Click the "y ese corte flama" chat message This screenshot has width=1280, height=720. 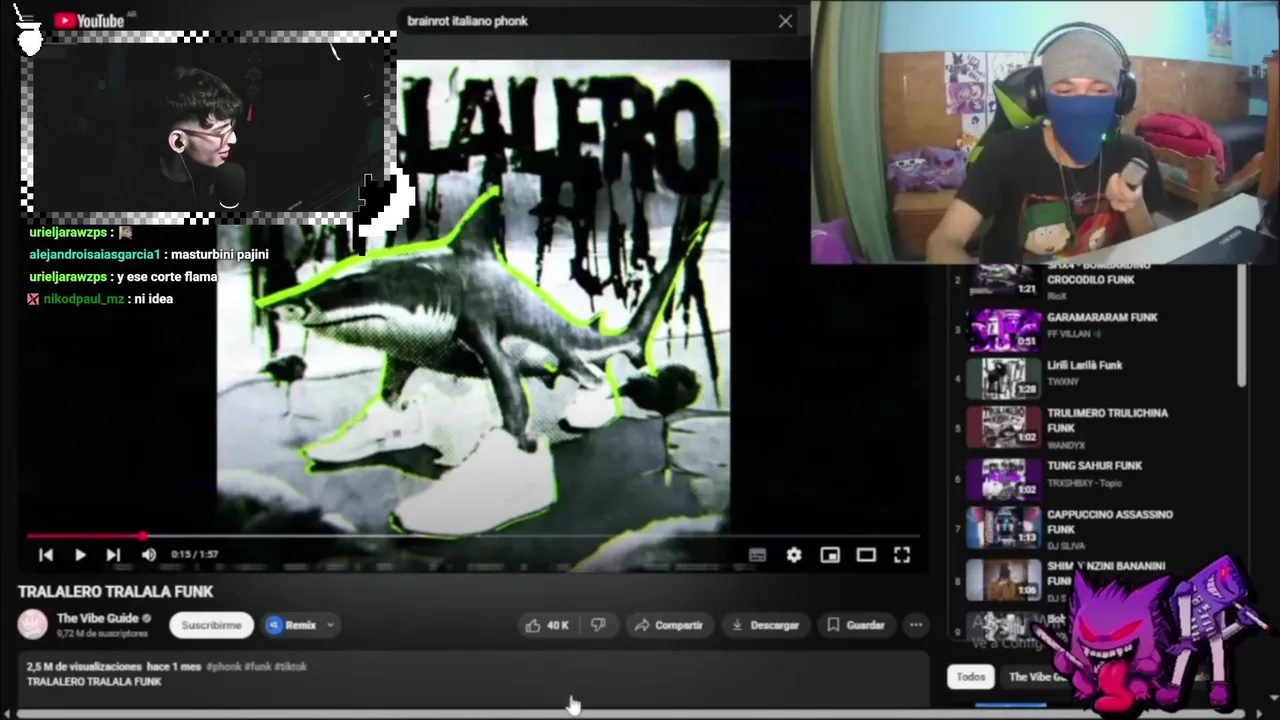click(166, 277)
